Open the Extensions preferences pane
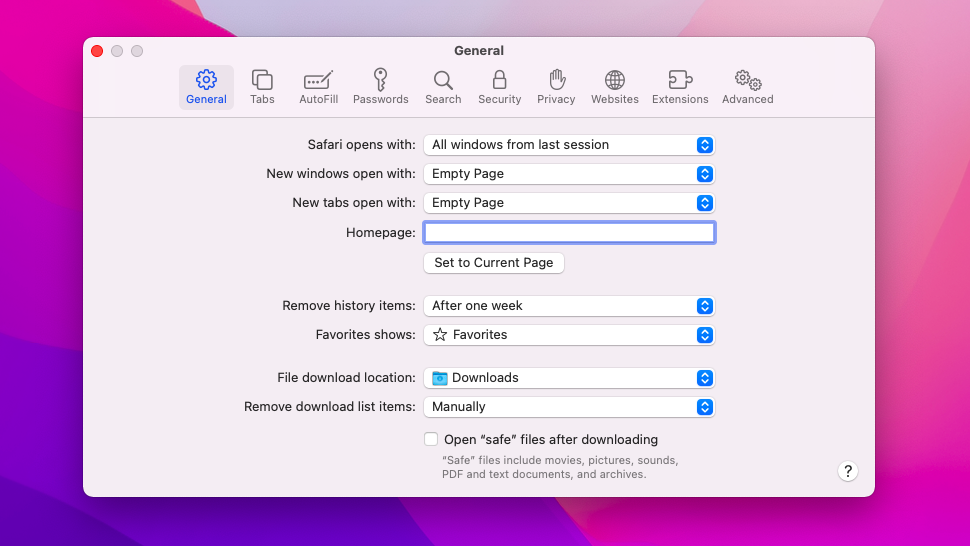 pyautogui.click(x=680, y=87)
